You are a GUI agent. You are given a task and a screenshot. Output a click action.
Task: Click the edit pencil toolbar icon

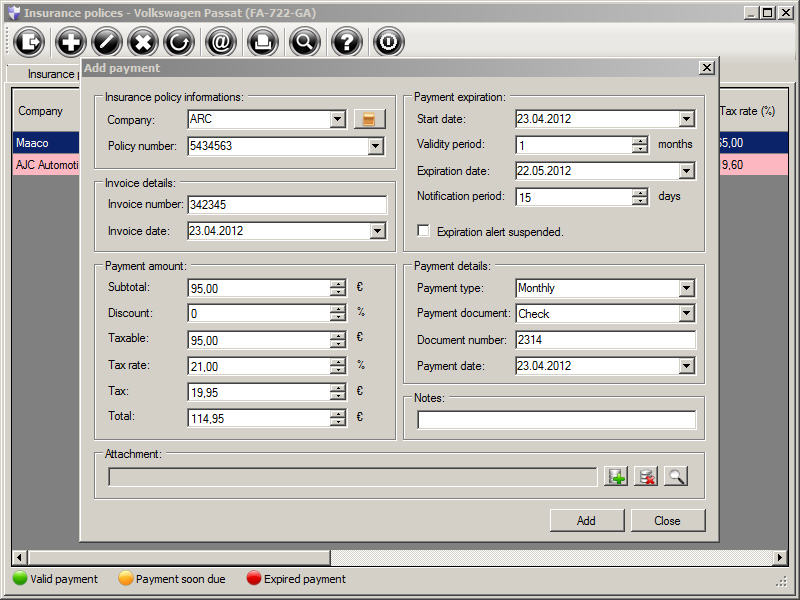click(107, 42)
